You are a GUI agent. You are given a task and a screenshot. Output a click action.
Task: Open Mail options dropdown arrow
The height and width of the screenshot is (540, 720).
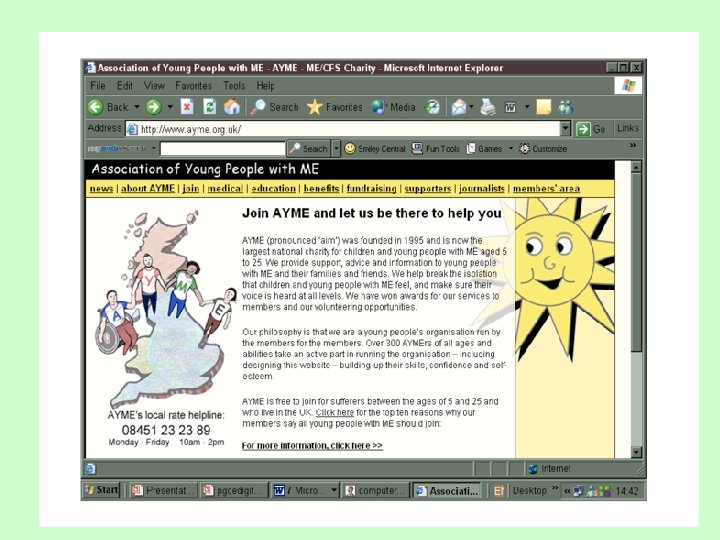(472, 107)
